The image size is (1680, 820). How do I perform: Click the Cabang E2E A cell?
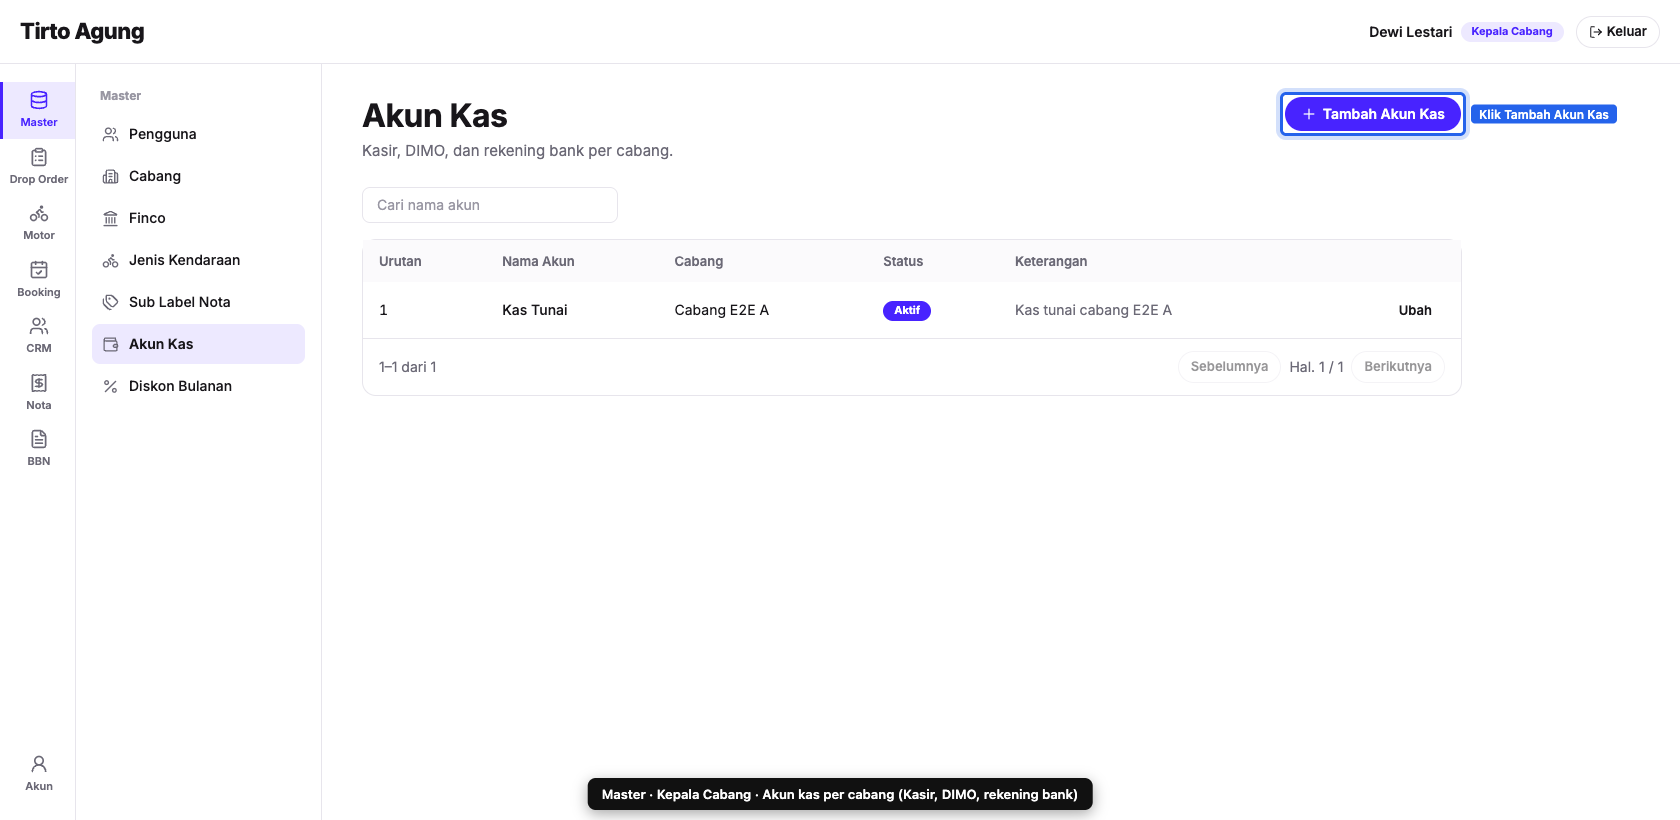click(722, 310)
